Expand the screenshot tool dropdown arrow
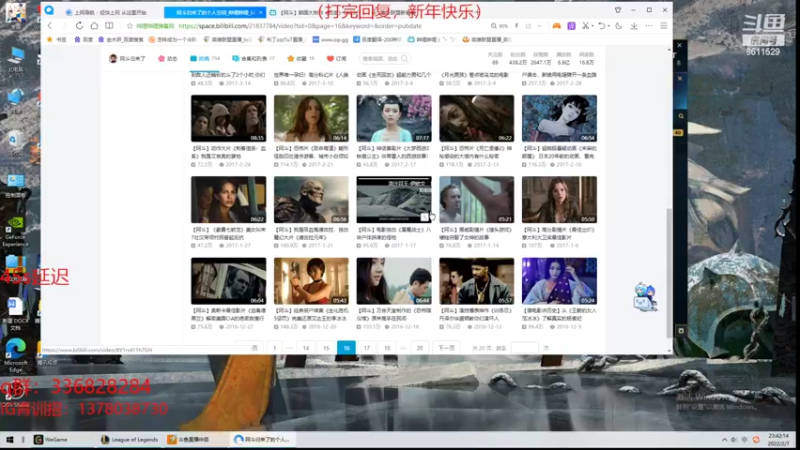The height and width of the screenshot is (450, 800). [592, 26]
